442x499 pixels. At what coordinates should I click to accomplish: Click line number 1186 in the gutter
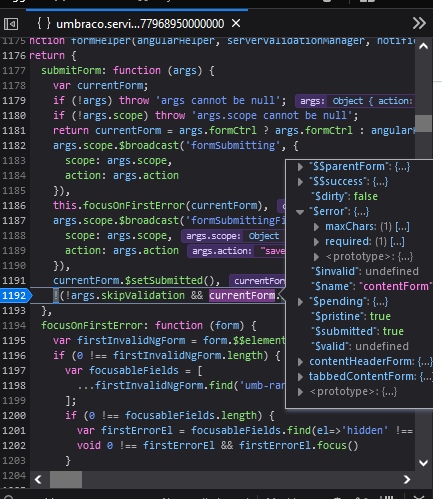[x=14, y=206]
